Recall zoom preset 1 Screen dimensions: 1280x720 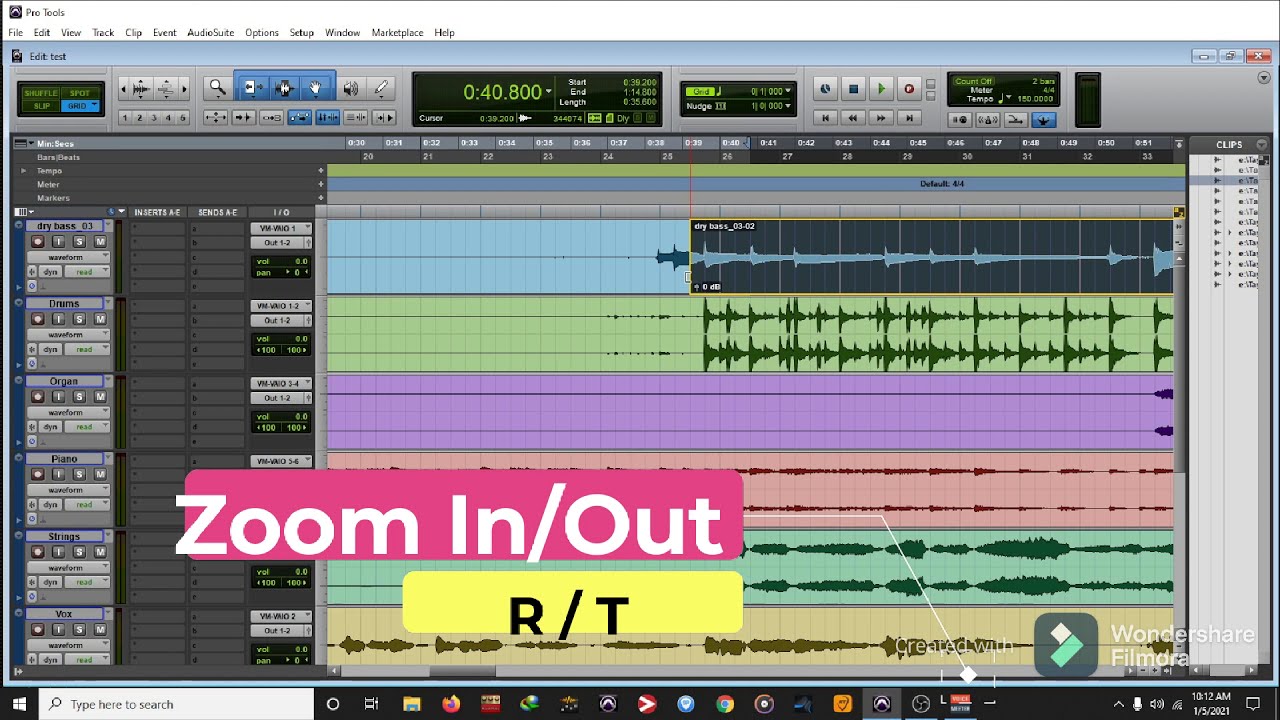click(x=125, y=118)
